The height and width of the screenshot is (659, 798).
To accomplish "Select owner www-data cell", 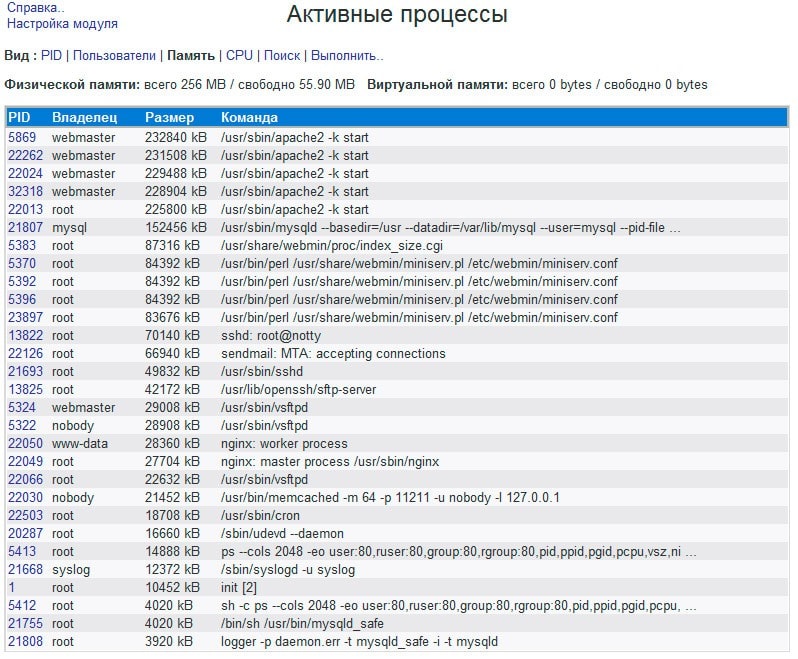I will (80, 443).
